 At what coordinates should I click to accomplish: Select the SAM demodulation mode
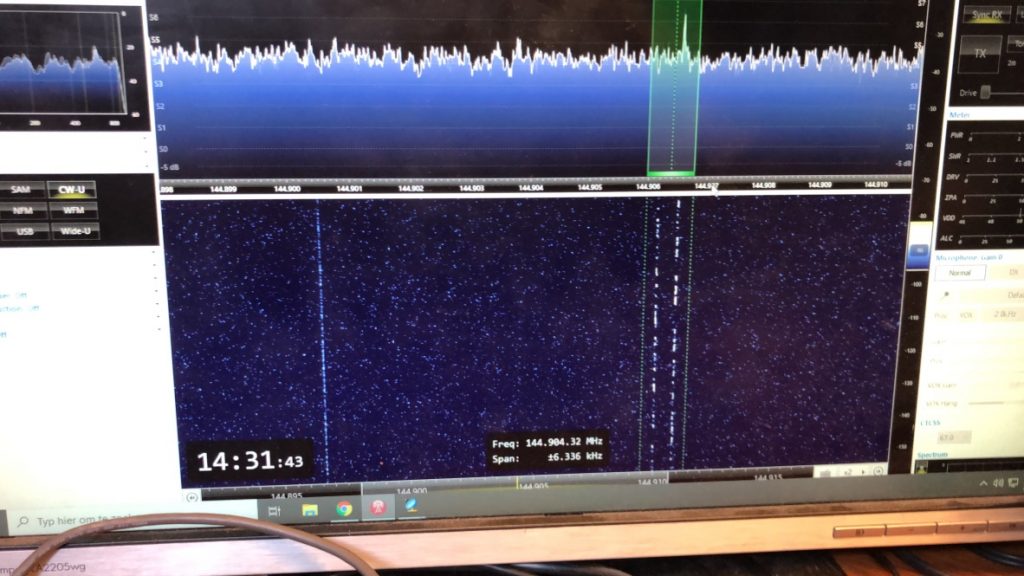coord(22,189)
